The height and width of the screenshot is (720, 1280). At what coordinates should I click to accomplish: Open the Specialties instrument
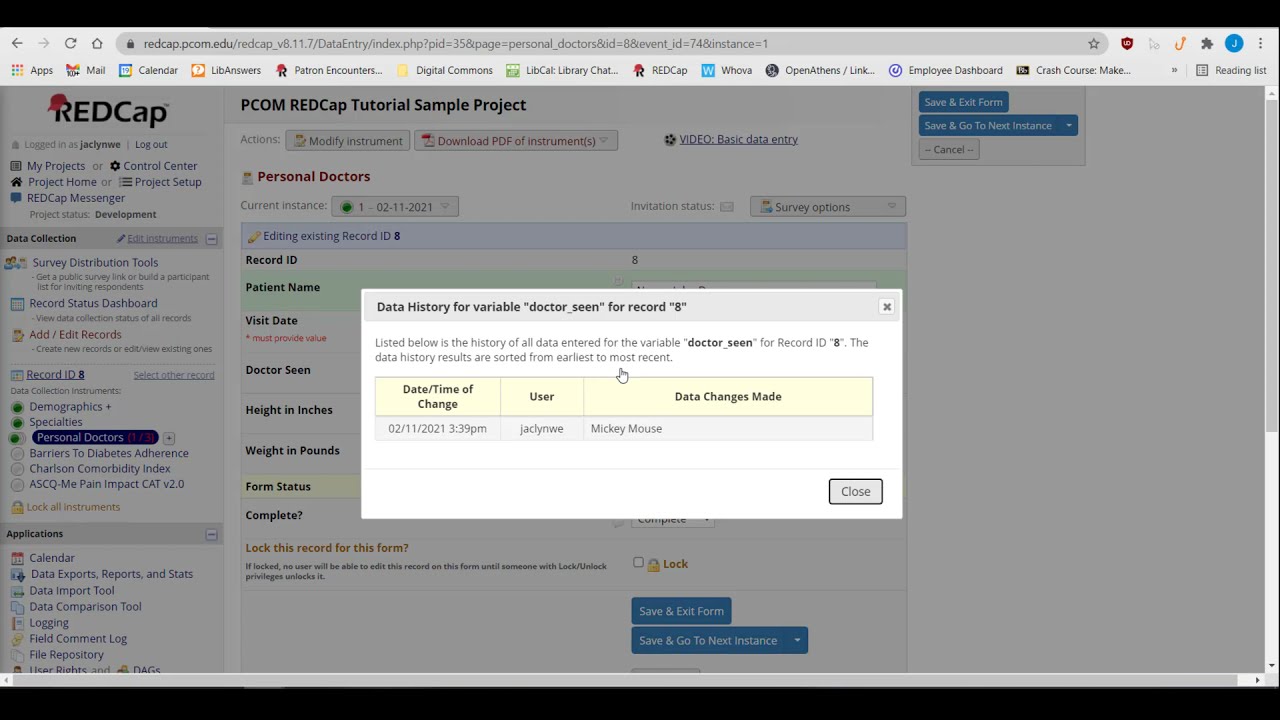[56, 422]
